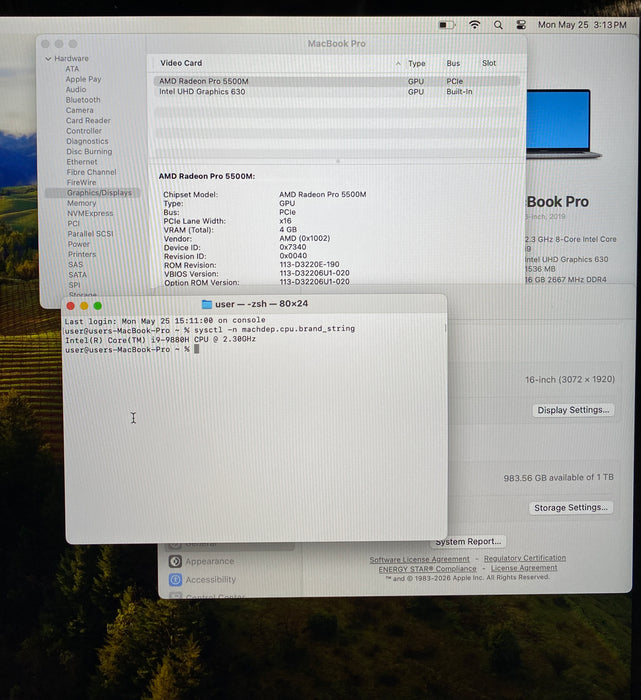Open Software License Agreement link
This screenshot has width=641, height=700.
(419, 559)
